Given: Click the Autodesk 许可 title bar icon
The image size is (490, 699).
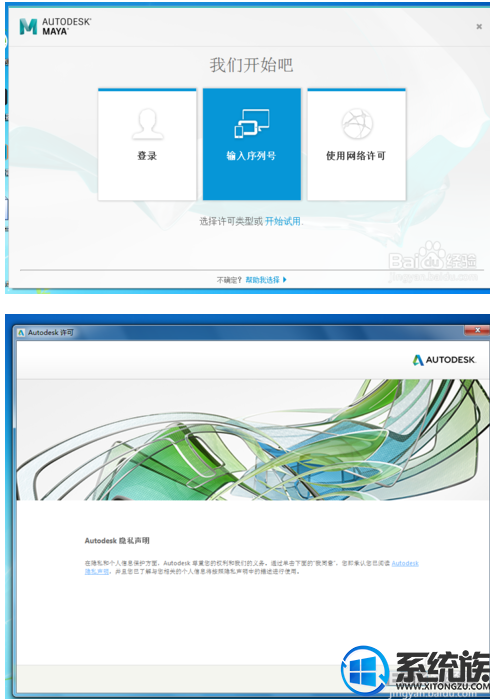Looking at the screenshot, I should pyautogui.click(x=21, y=333).
